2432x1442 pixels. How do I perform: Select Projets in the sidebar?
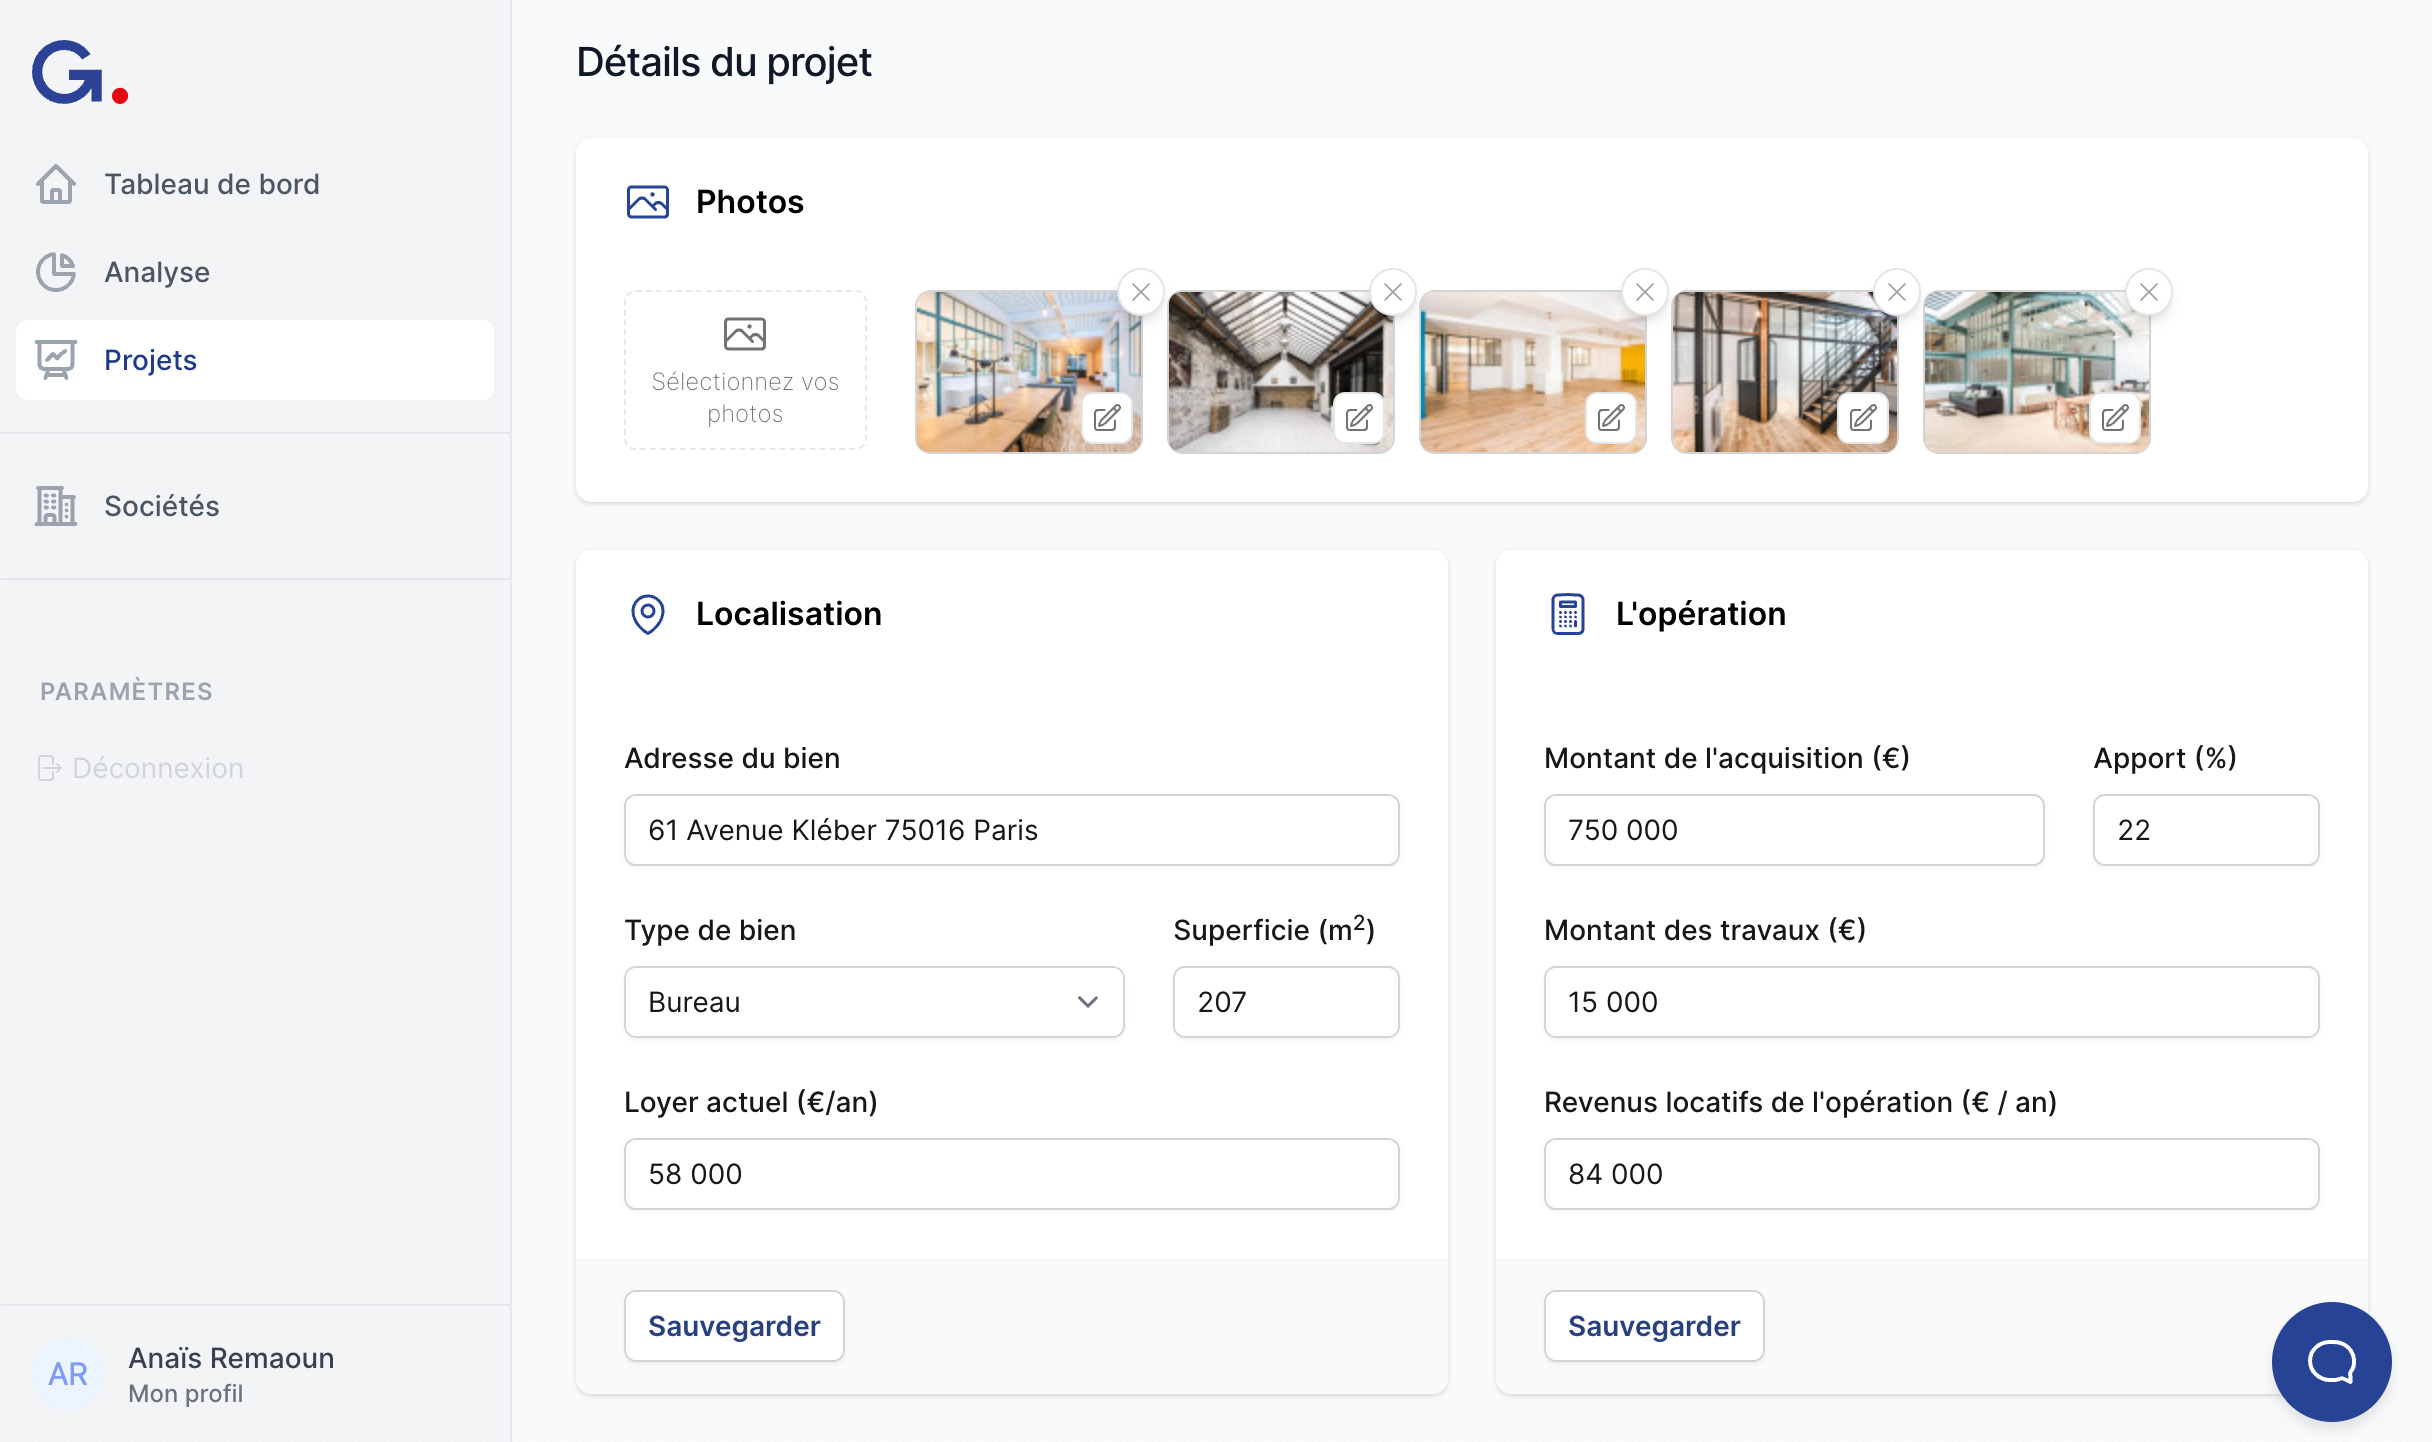[150, 360]
